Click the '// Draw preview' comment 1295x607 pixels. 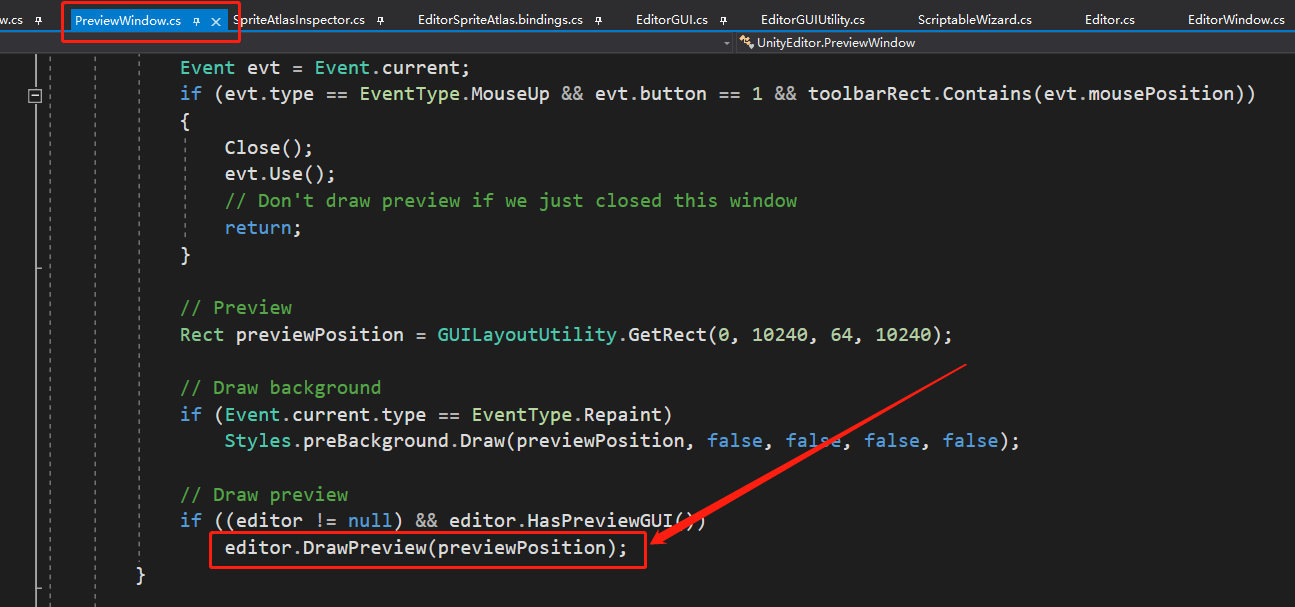click(264, 495)
